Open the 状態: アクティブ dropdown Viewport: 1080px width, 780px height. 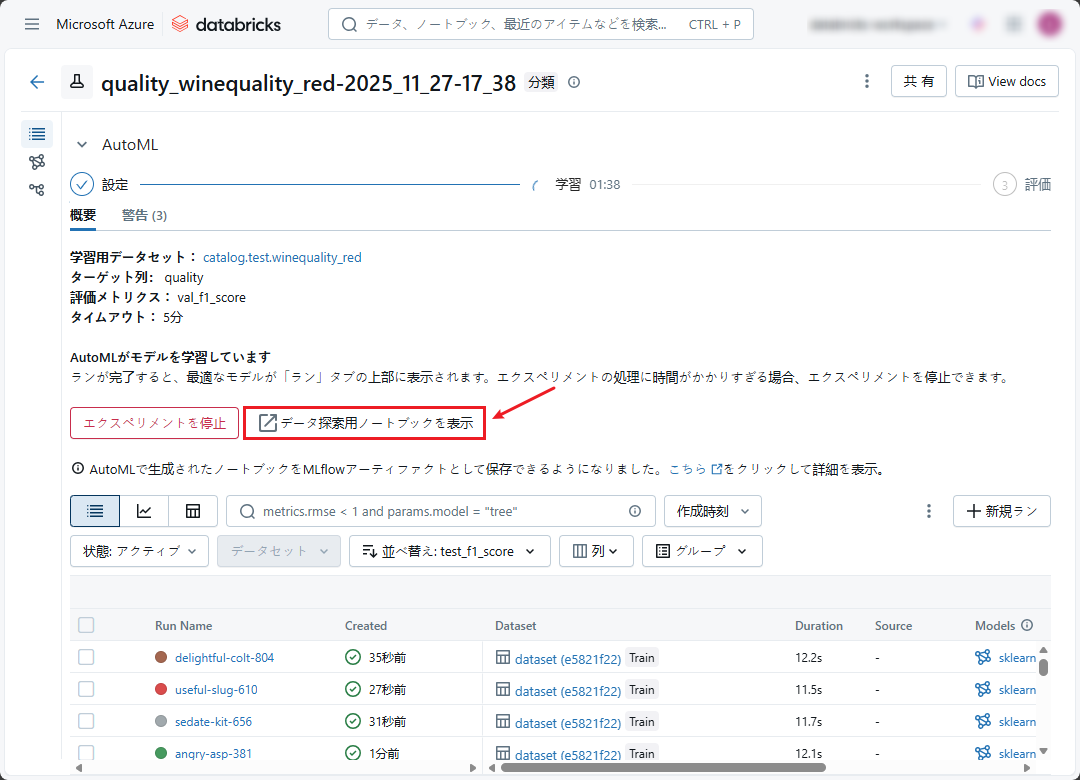point(139,551)
